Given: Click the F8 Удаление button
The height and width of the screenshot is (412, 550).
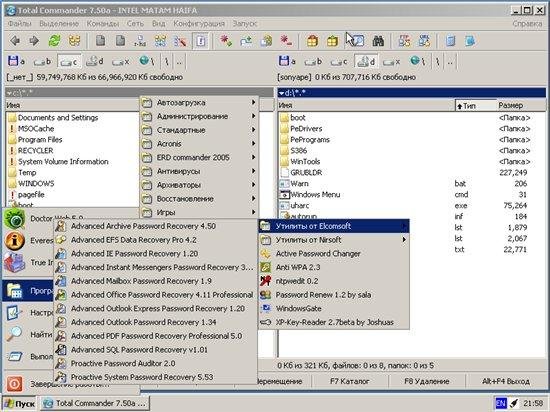Looking at the screenshot, I should (x=427, y=381).
